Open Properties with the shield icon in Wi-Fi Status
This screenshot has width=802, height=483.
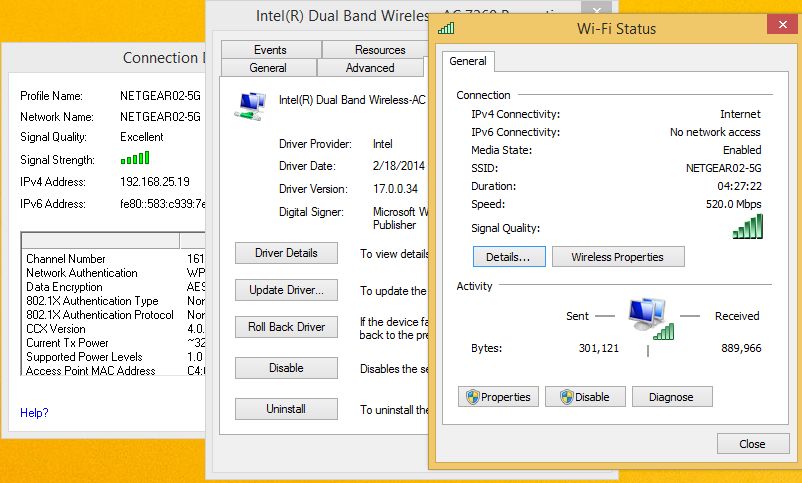pyautogui.click(x=498, y=397)
